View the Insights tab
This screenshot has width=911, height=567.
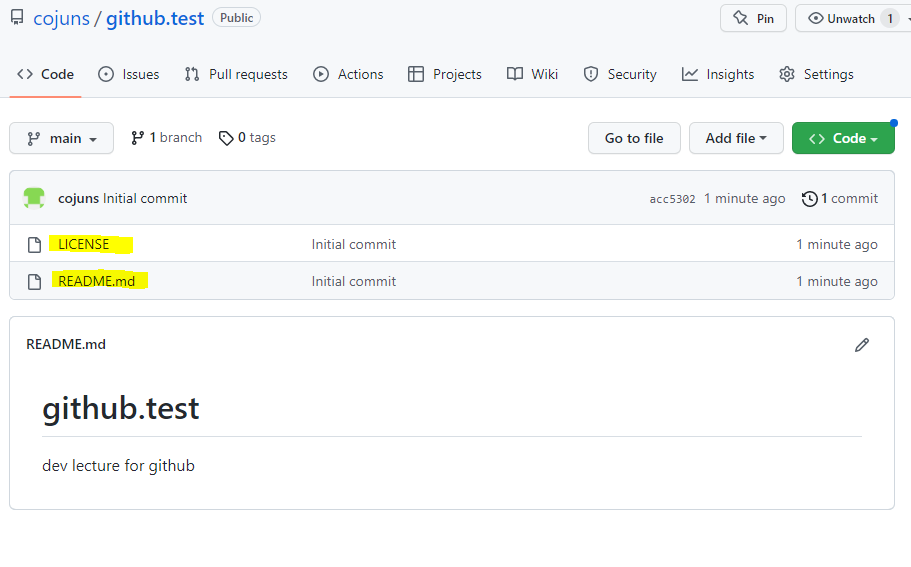(x=718, y=74)
